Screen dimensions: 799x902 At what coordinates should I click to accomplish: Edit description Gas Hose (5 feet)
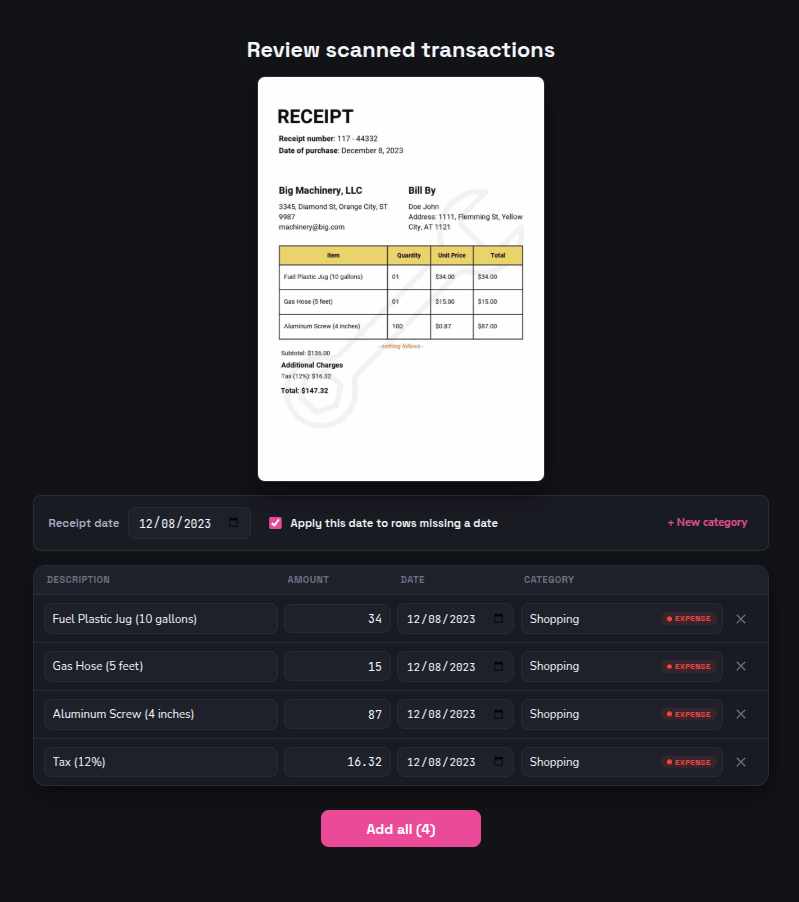pos(161,666)
